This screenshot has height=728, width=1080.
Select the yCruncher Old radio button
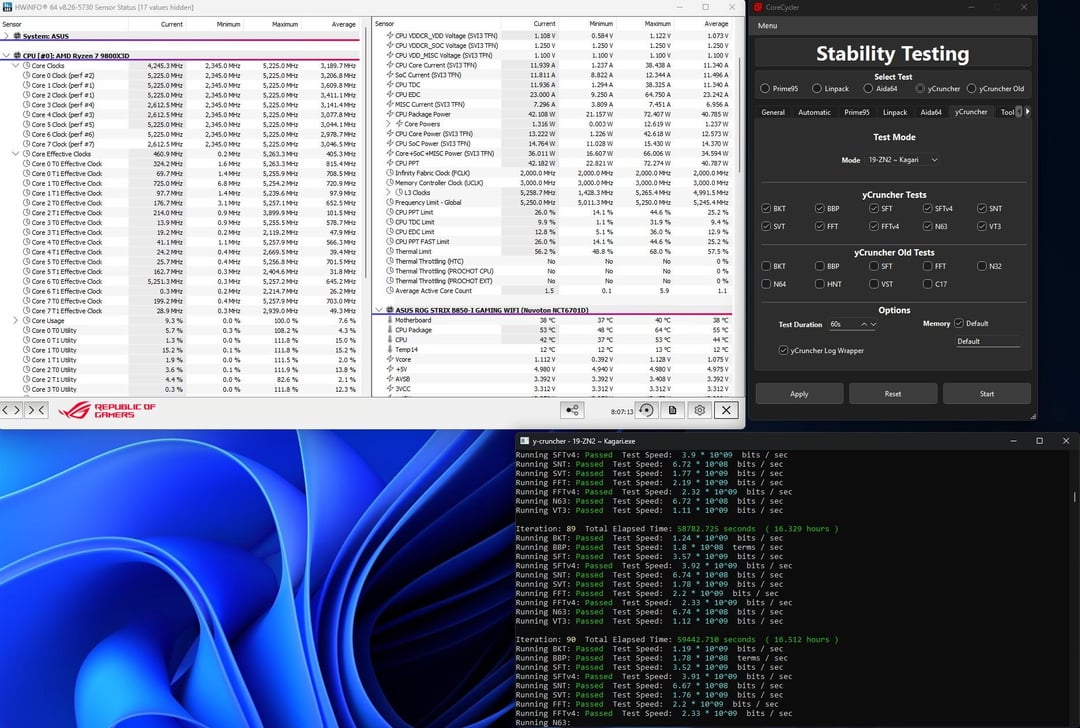tap(971, 88)
